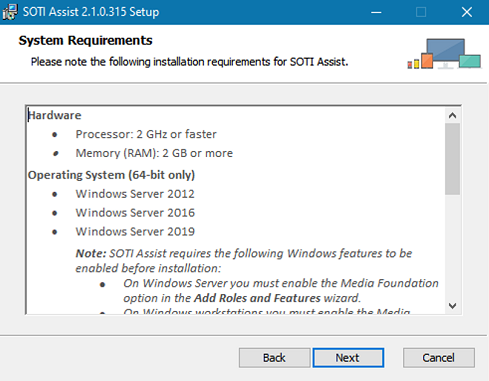
Task: Click the Windows Server 2016 line
Action: 135,213
